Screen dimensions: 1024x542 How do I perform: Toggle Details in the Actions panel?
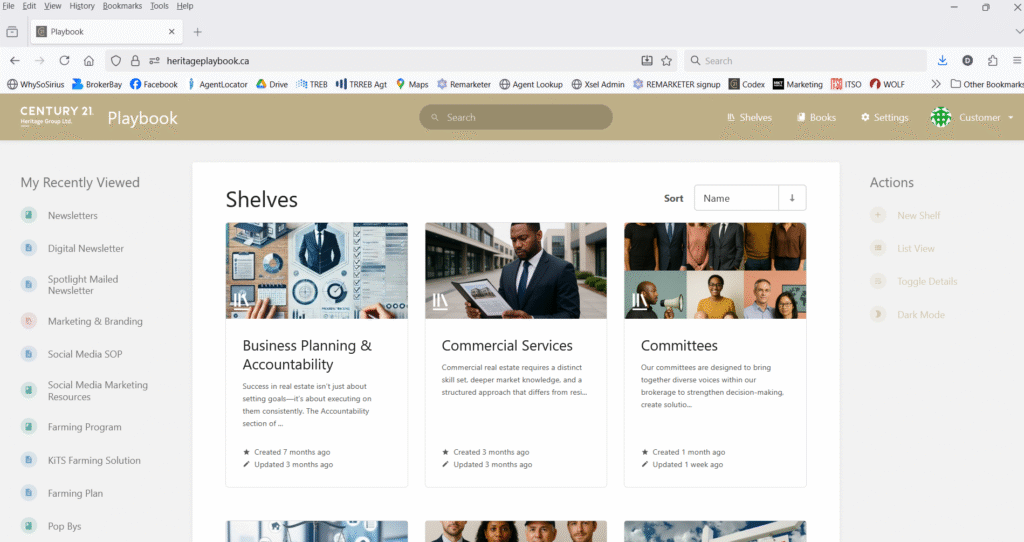pyautogui.click(x=878, y=281)
